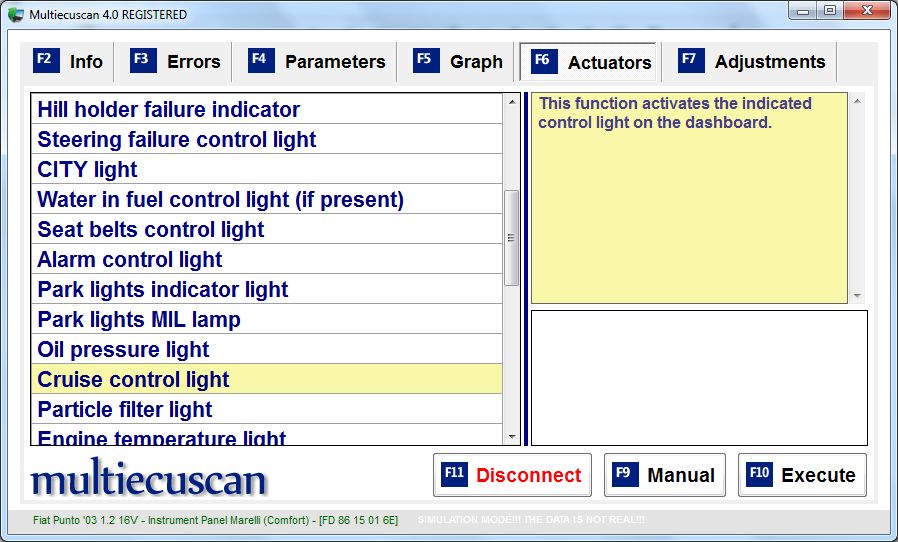Image resolution: width=898 pixels, height=542 pixels.
Task: Select Steering failure control light
Action: pyautogui.click(x=267, y=139)
